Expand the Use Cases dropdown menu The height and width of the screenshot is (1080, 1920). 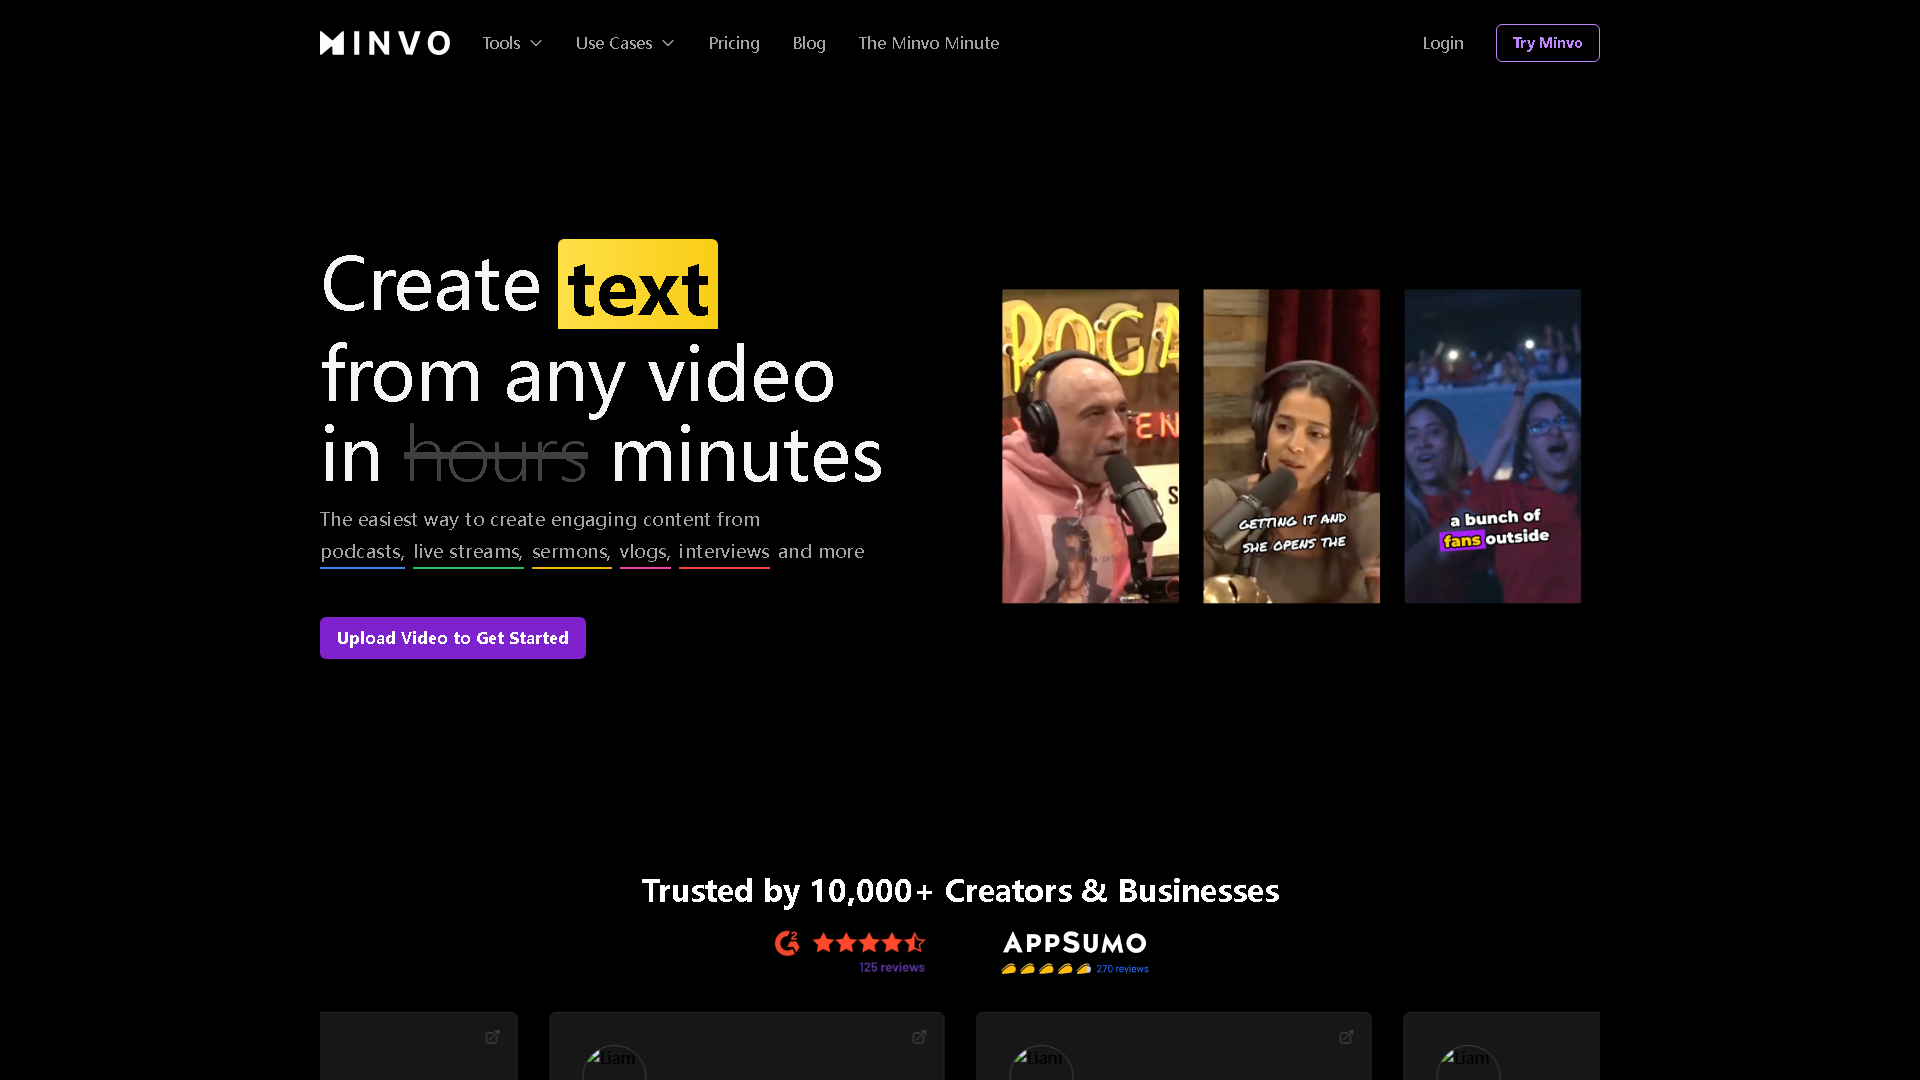625,43
